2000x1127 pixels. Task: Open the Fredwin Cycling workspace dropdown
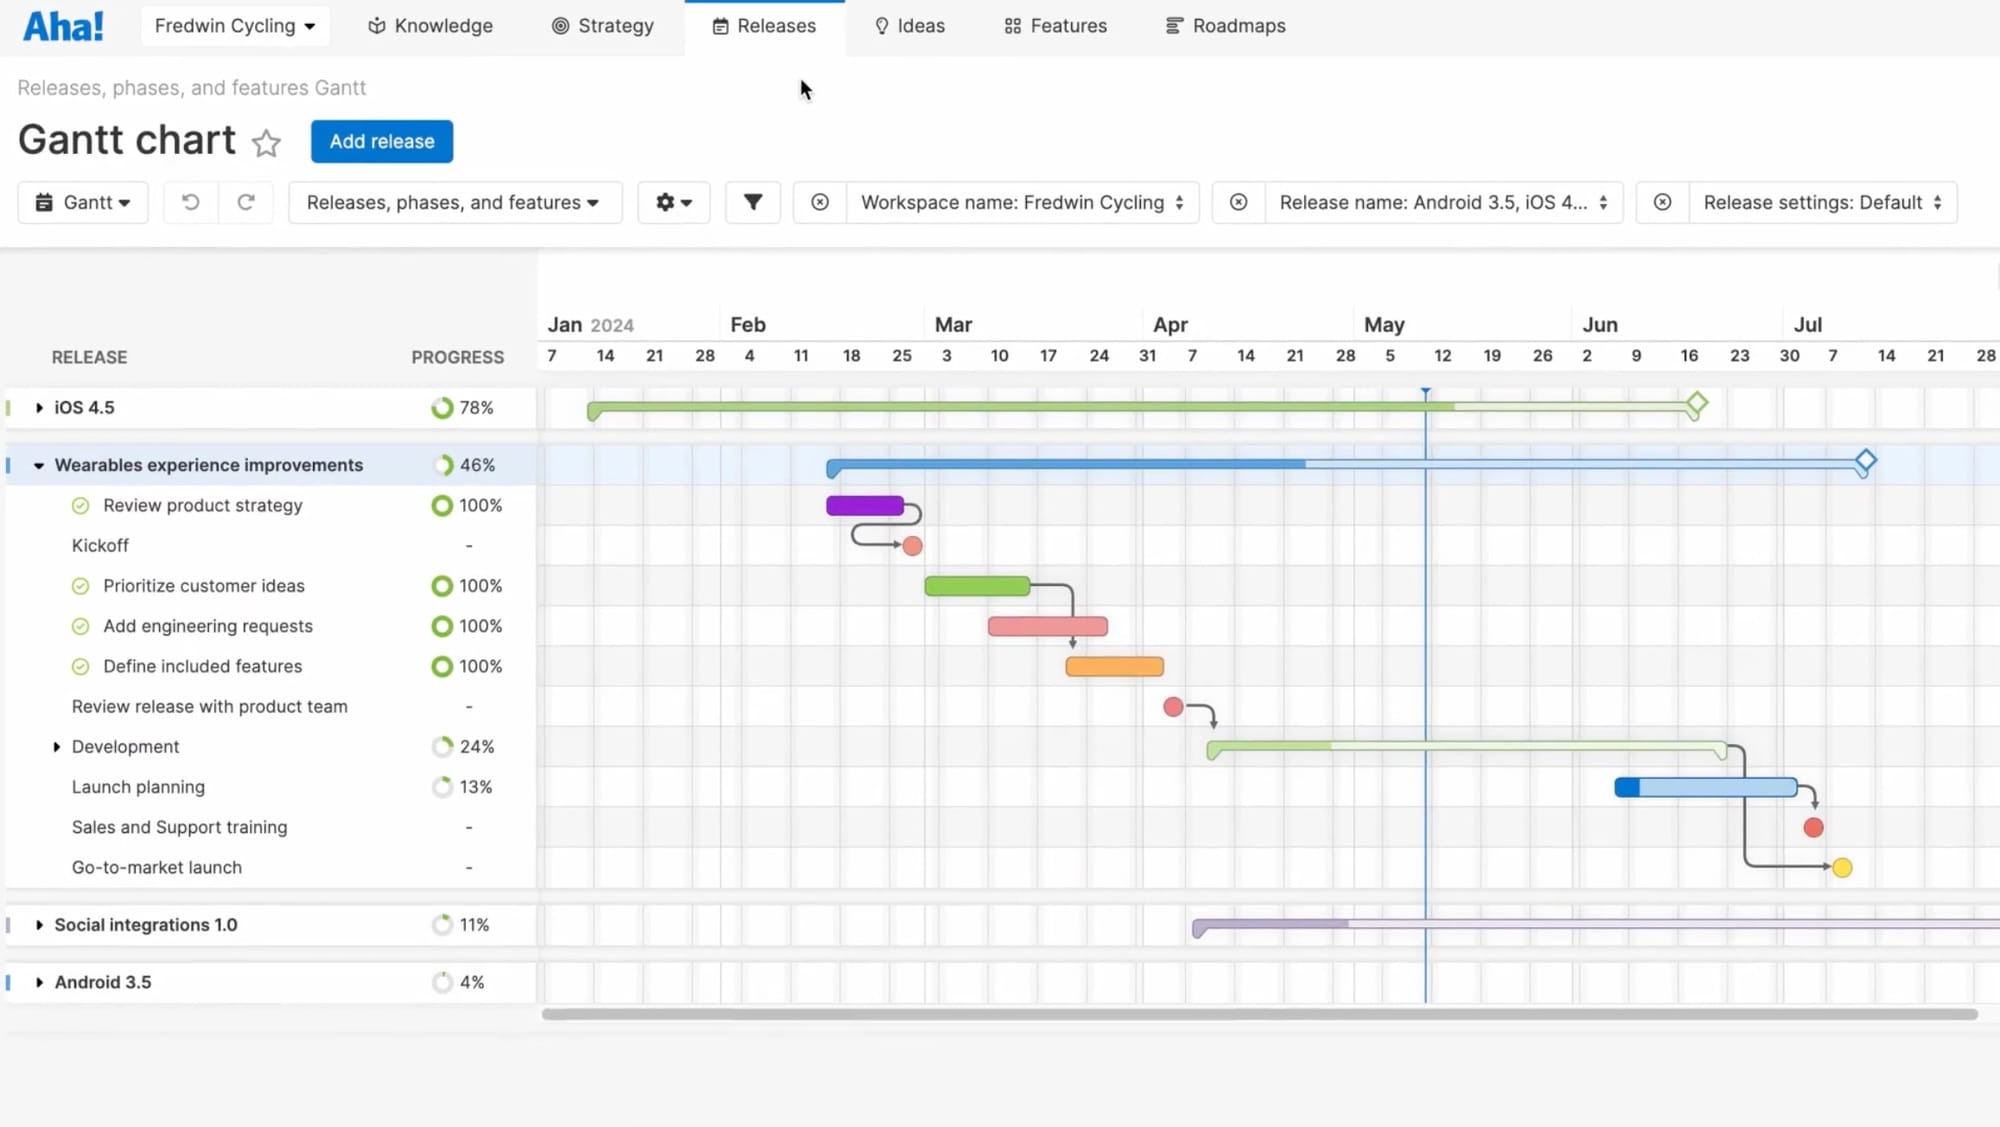click(234, 26)
